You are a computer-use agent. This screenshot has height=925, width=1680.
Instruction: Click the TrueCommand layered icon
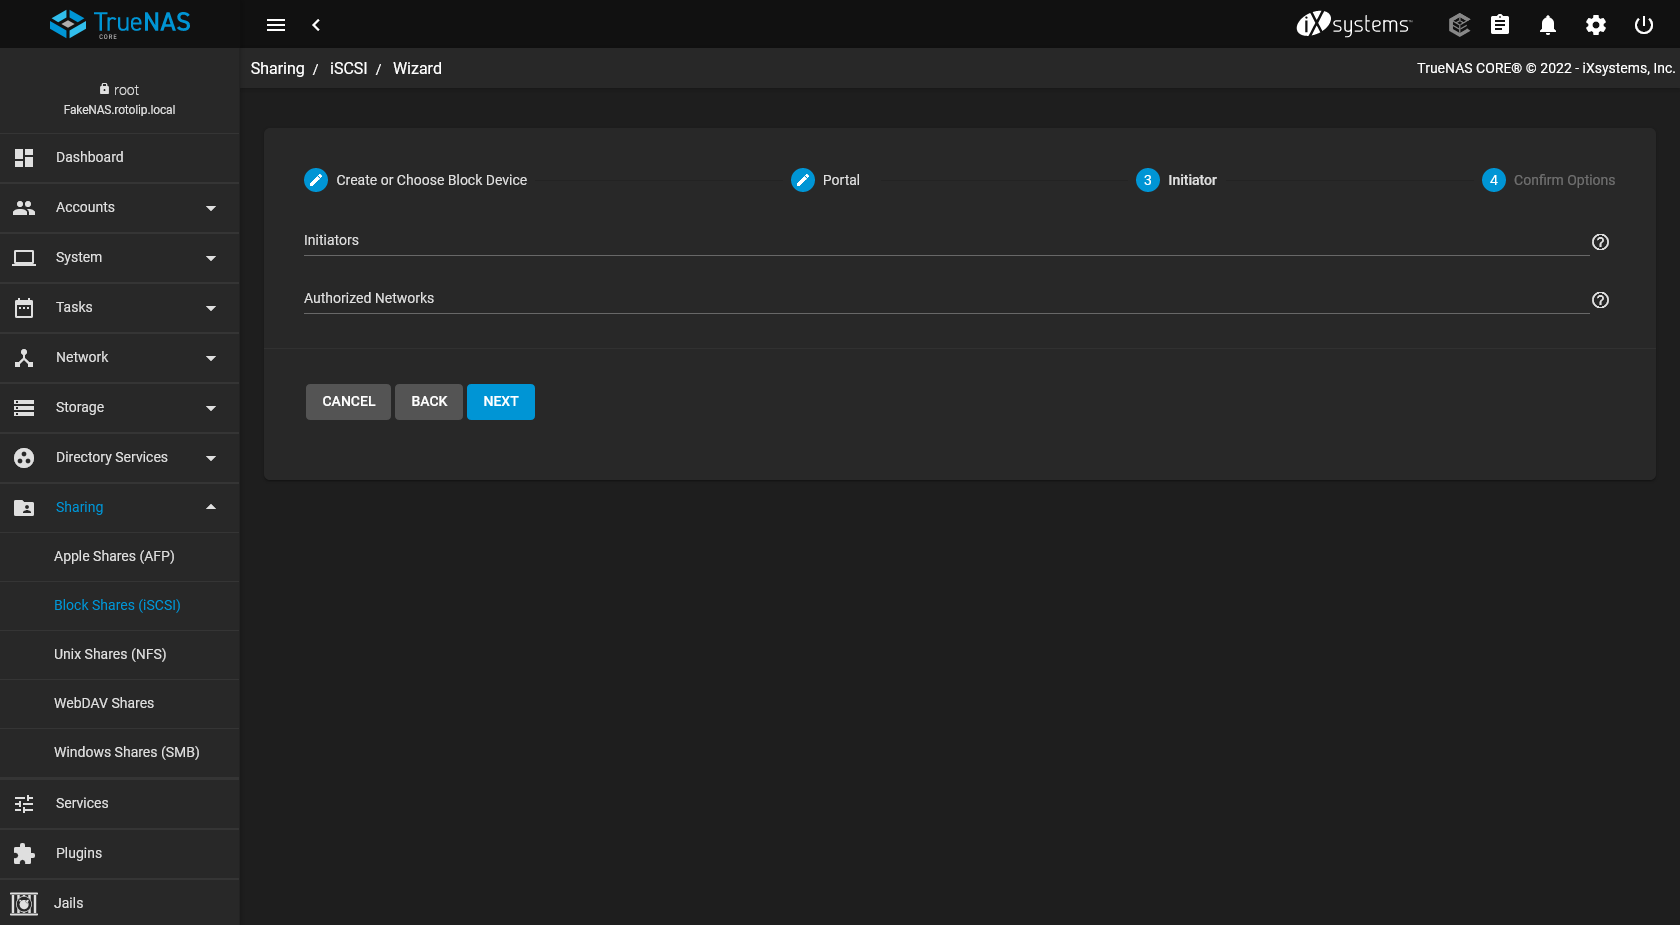pos(1459,25)
